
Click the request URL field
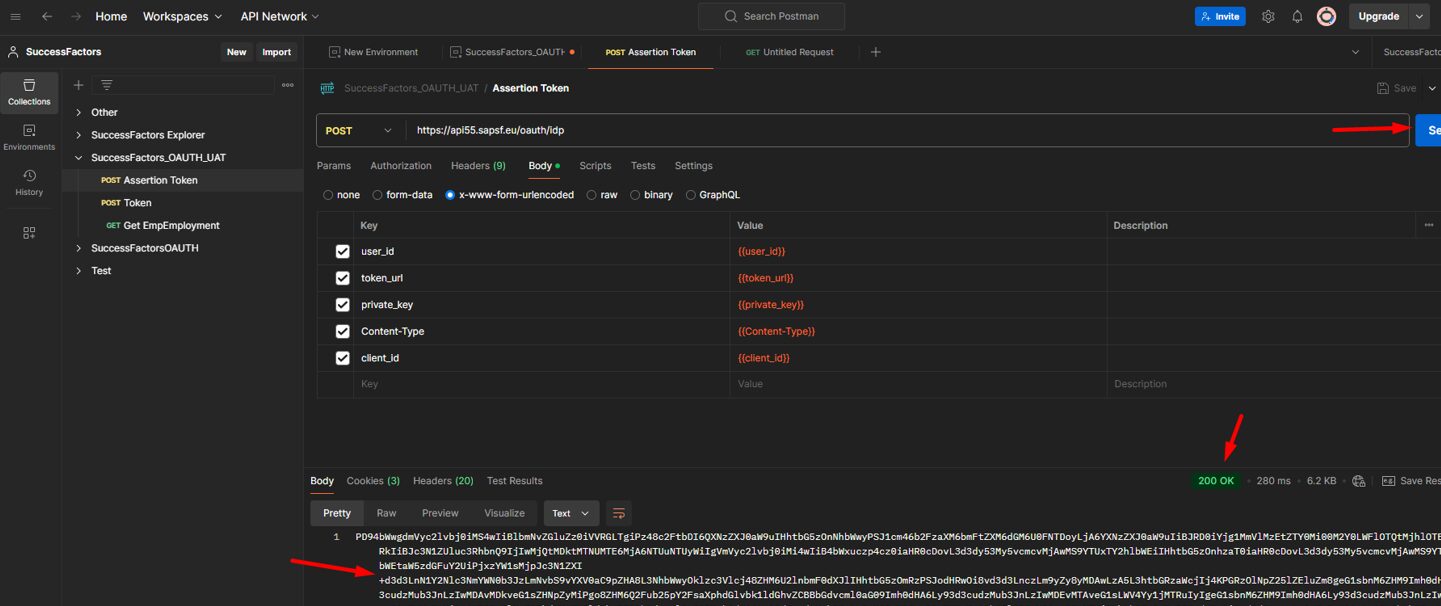tap(907, 131)
